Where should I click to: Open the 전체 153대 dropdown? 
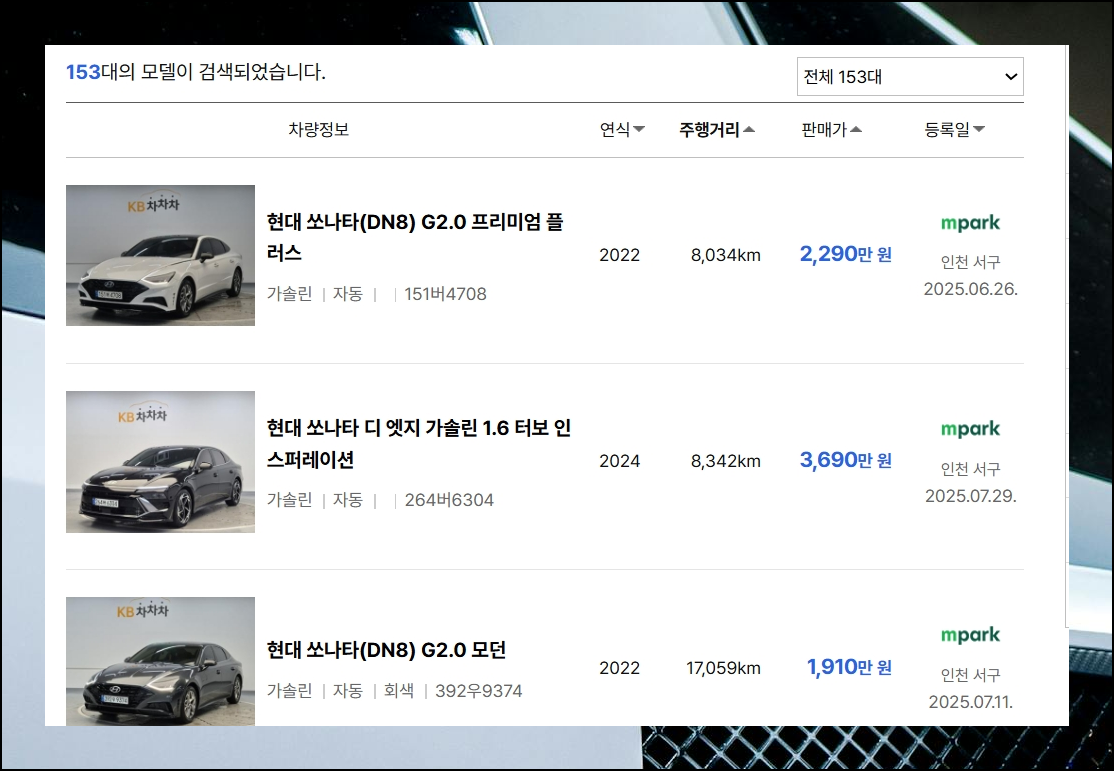pyautogui.click(x=910, y=77)
